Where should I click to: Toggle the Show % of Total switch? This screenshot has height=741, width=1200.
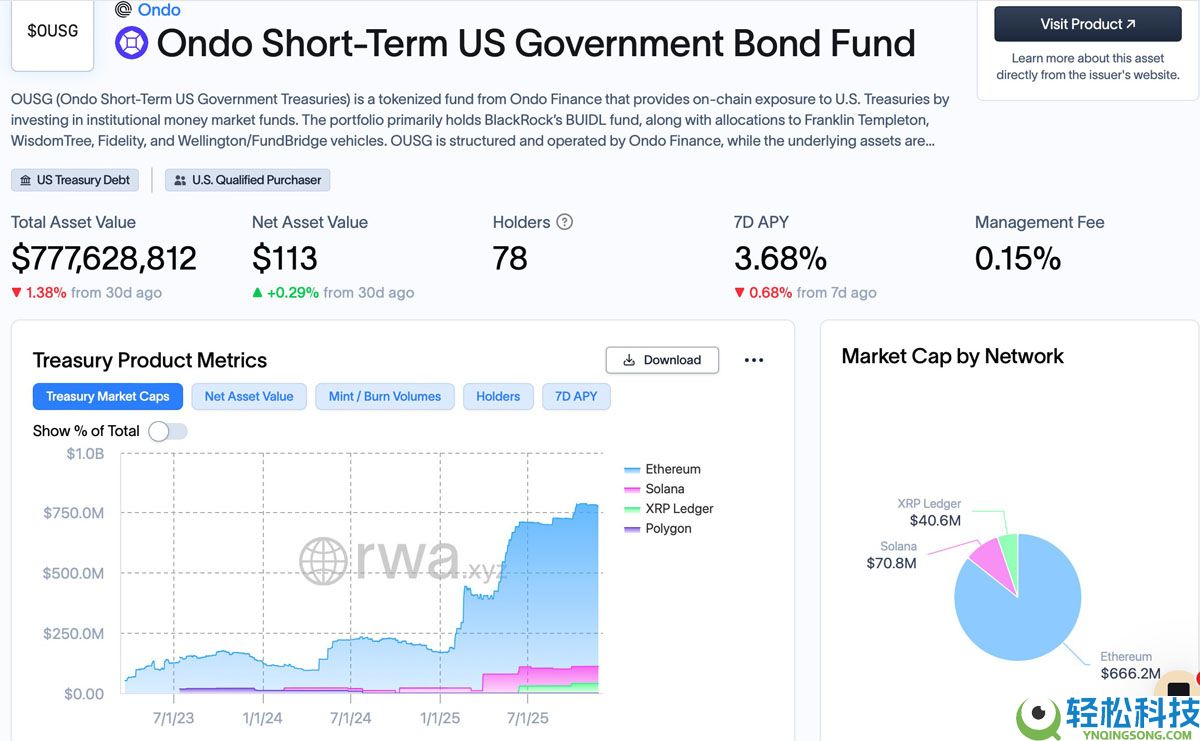(x=167, y=431)
